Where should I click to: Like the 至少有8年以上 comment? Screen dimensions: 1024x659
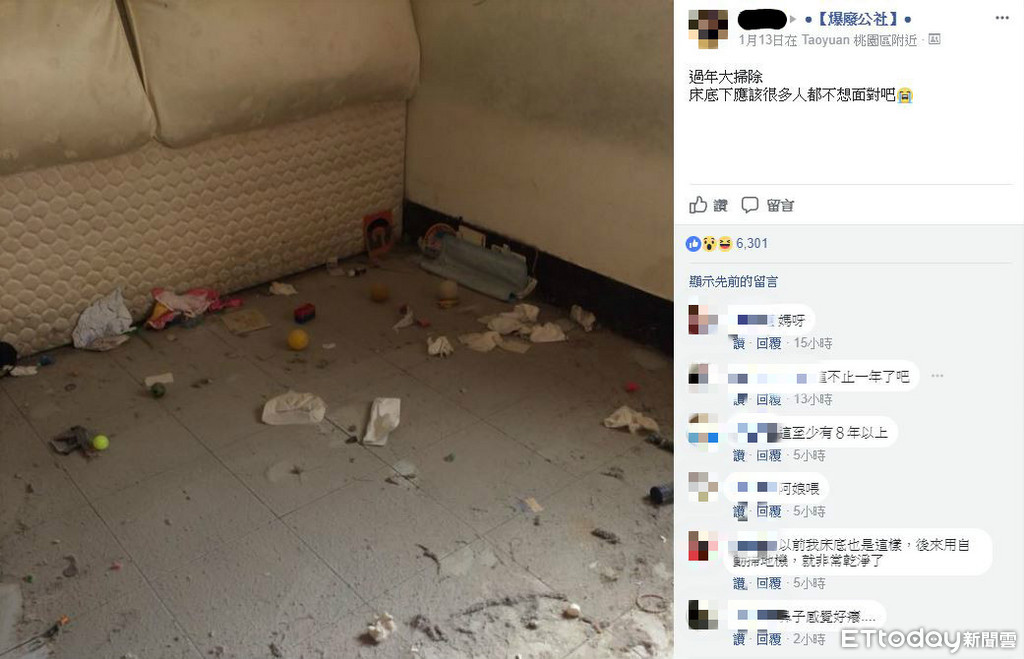(739, 456)
